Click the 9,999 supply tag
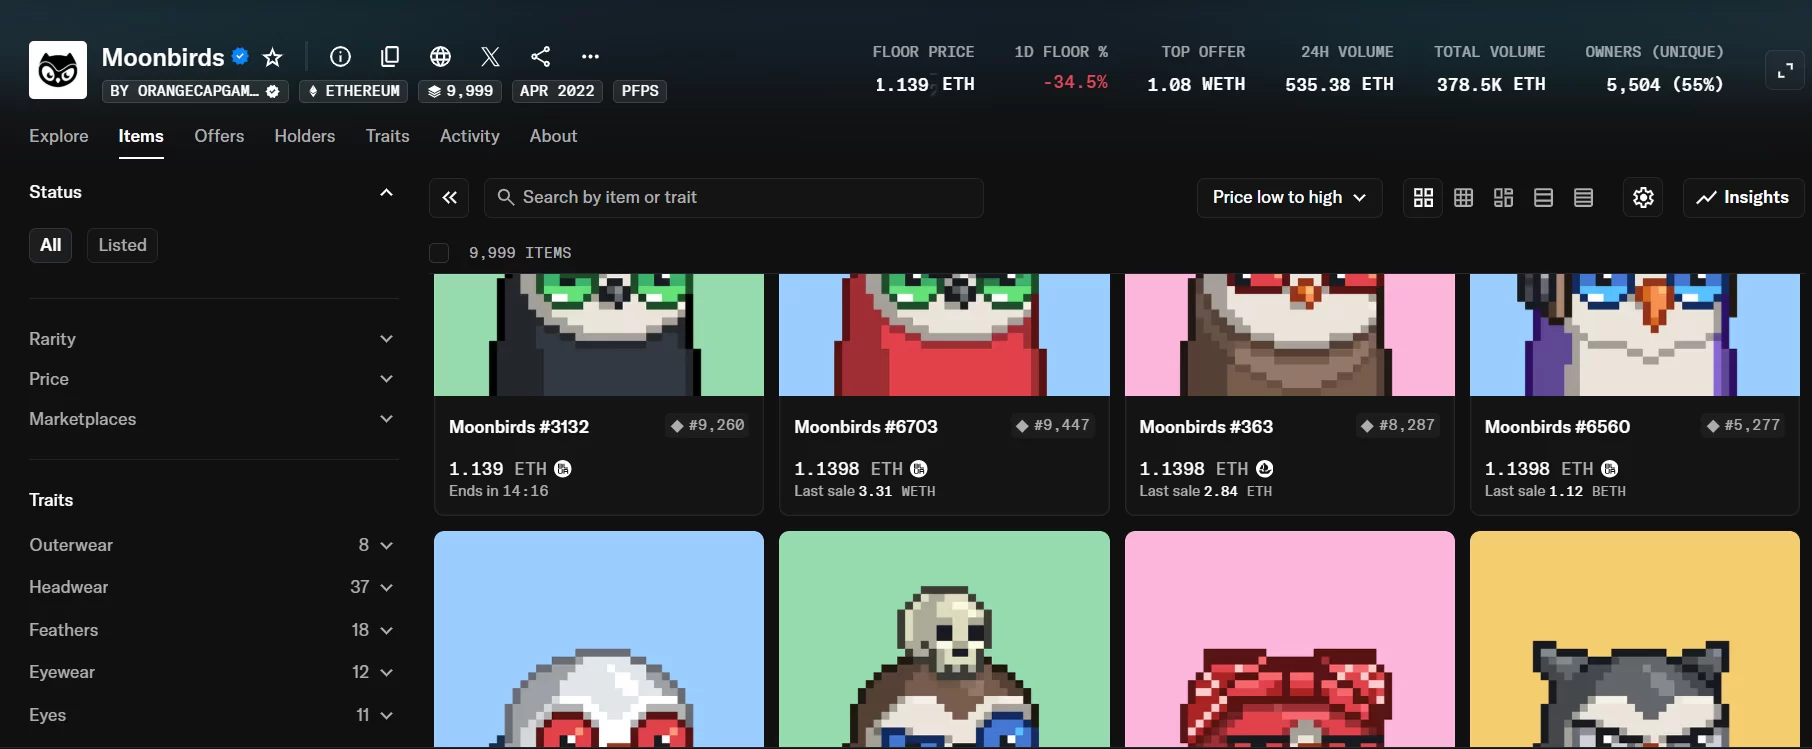 [460, 91]
